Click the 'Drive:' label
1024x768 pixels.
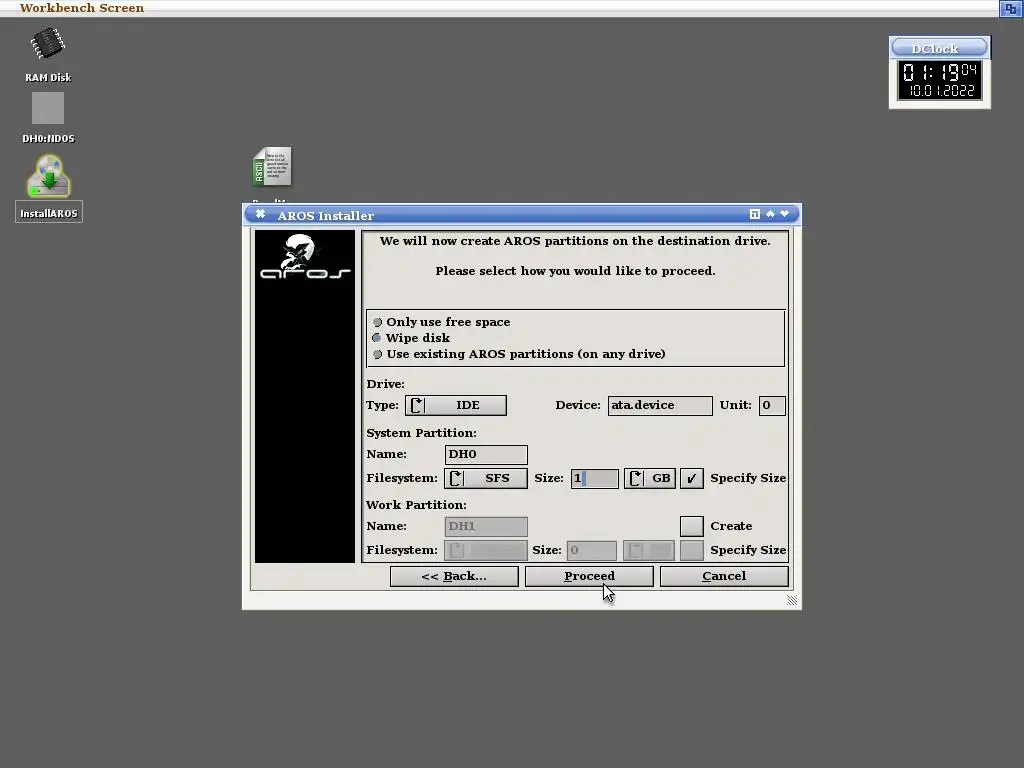pos(385,384)
